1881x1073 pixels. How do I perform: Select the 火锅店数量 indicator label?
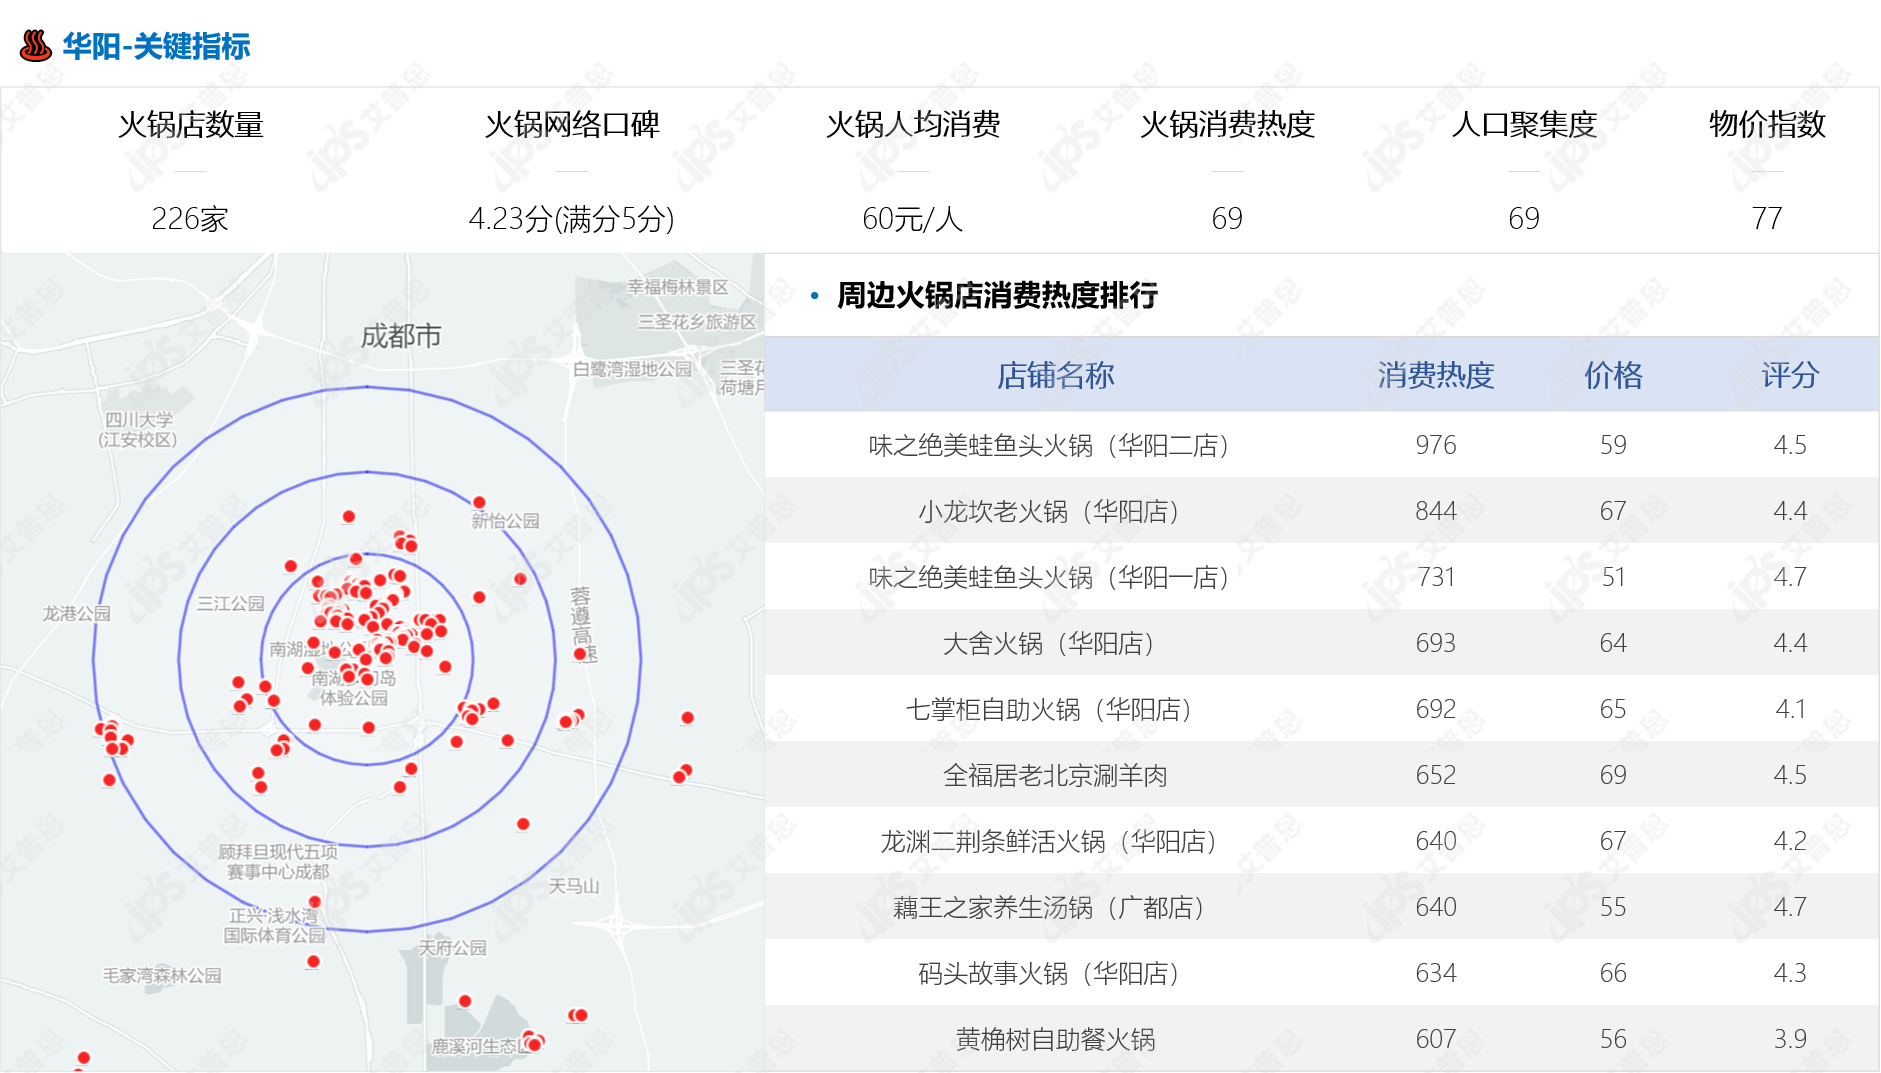190,124
